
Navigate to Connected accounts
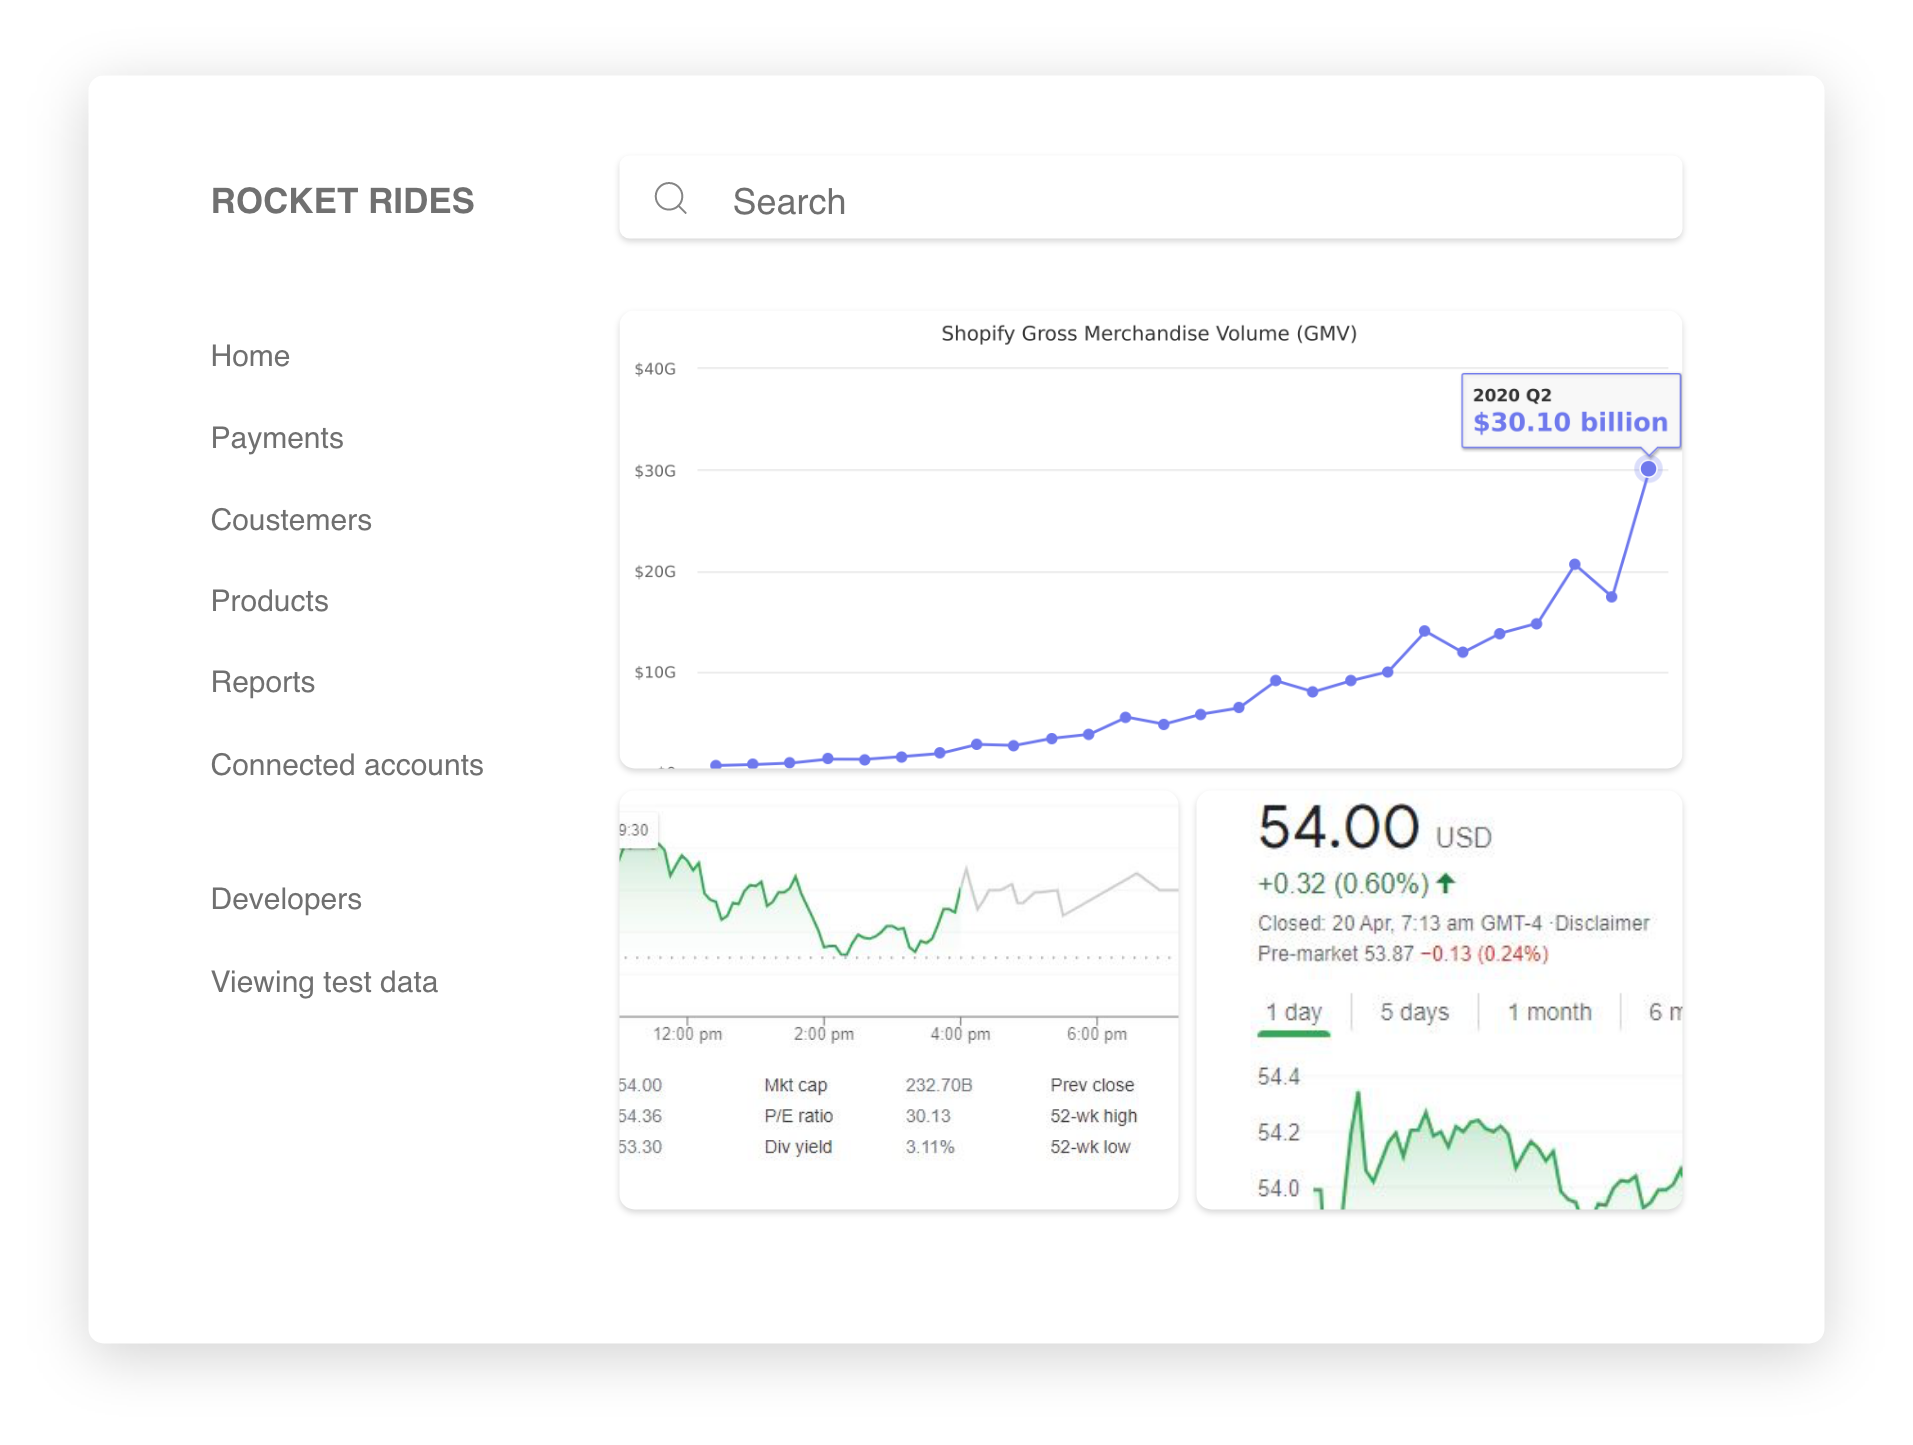(x=347, y=765)
